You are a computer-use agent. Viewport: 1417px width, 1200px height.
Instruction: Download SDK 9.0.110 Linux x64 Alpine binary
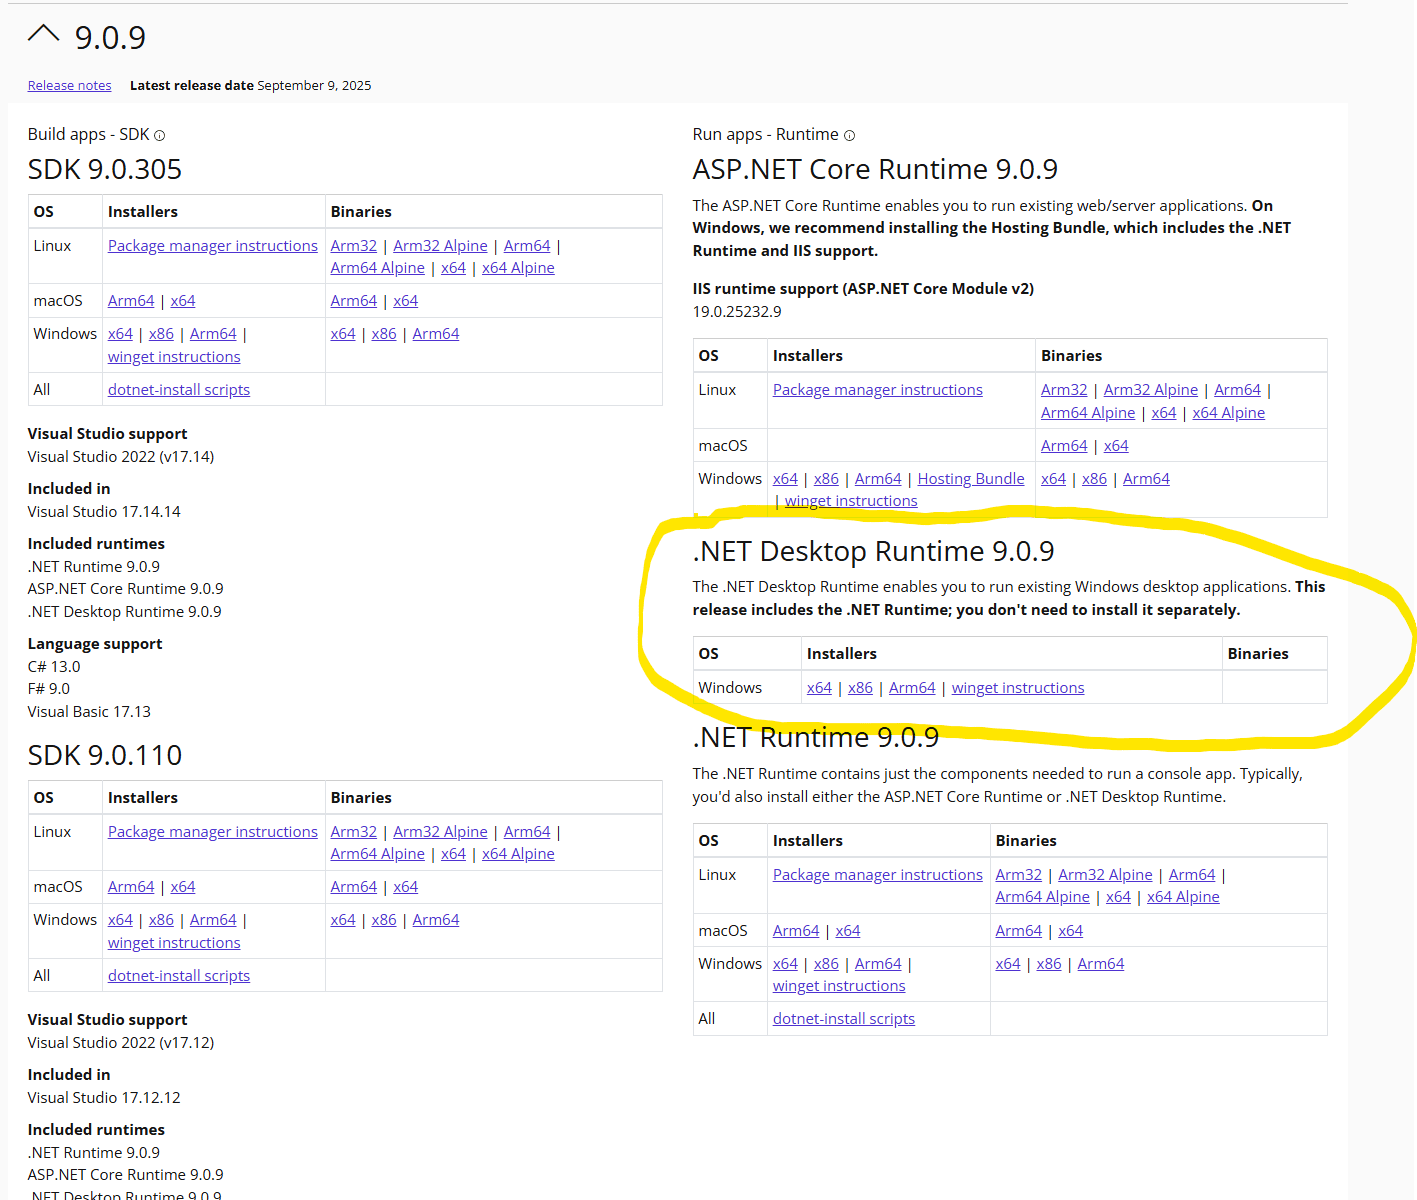click(518, 854)
